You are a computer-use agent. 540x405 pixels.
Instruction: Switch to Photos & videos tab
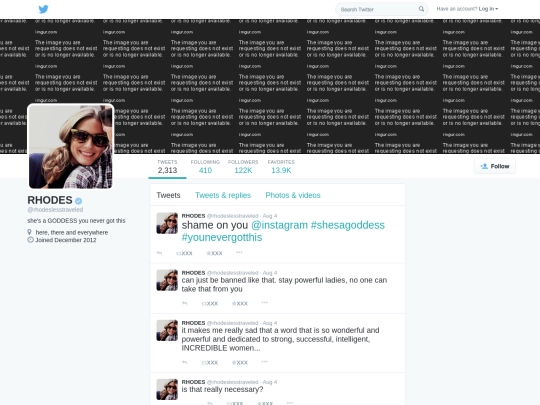[x=293, y=195]
